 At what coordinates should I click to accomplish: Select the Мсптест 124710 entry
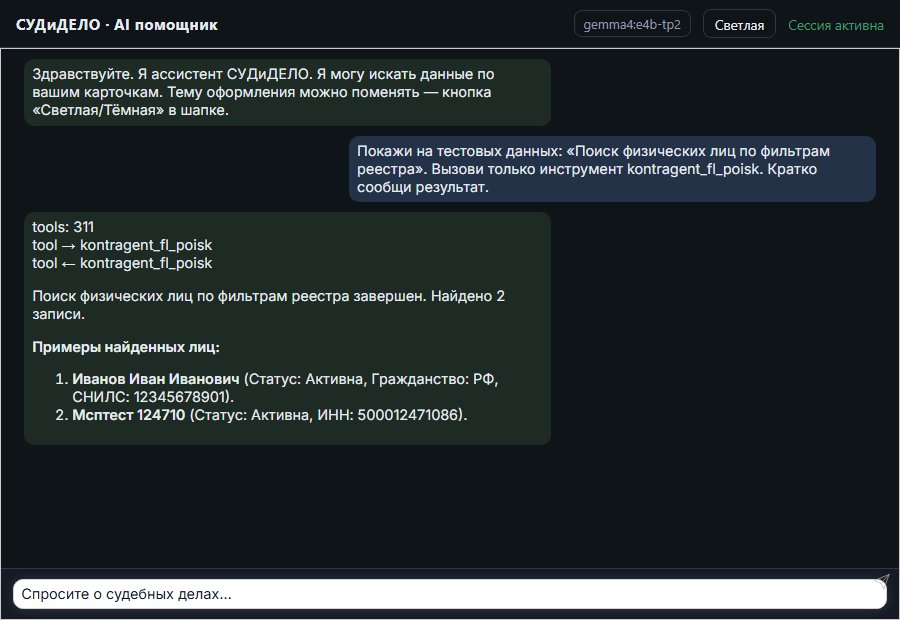(129, 414)
